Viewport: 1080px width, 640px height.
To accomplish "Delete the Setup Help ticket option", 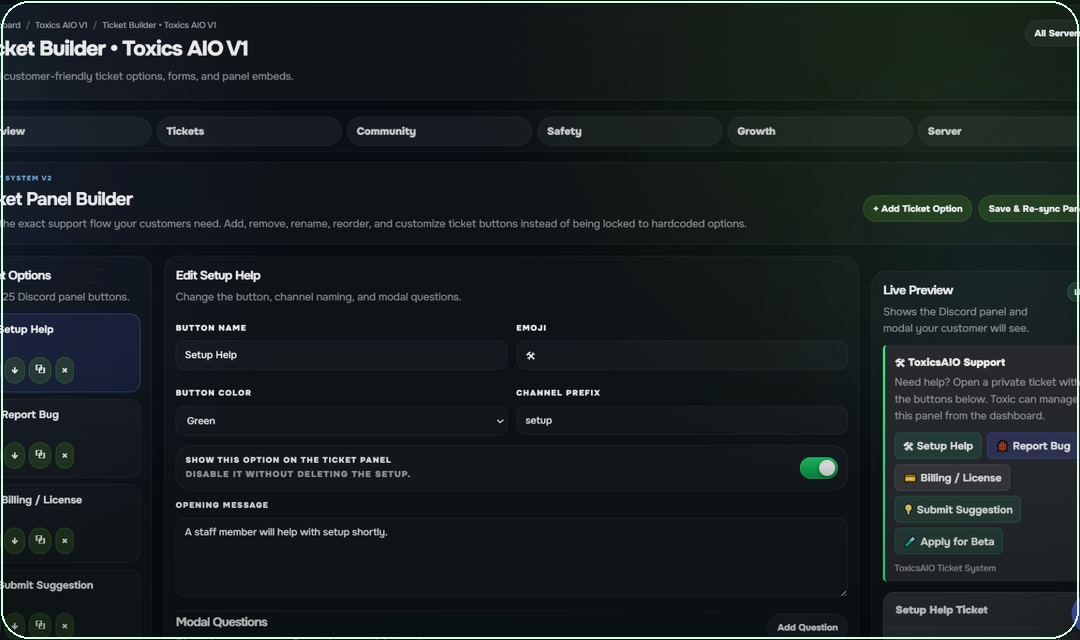I will click(65, 370).
